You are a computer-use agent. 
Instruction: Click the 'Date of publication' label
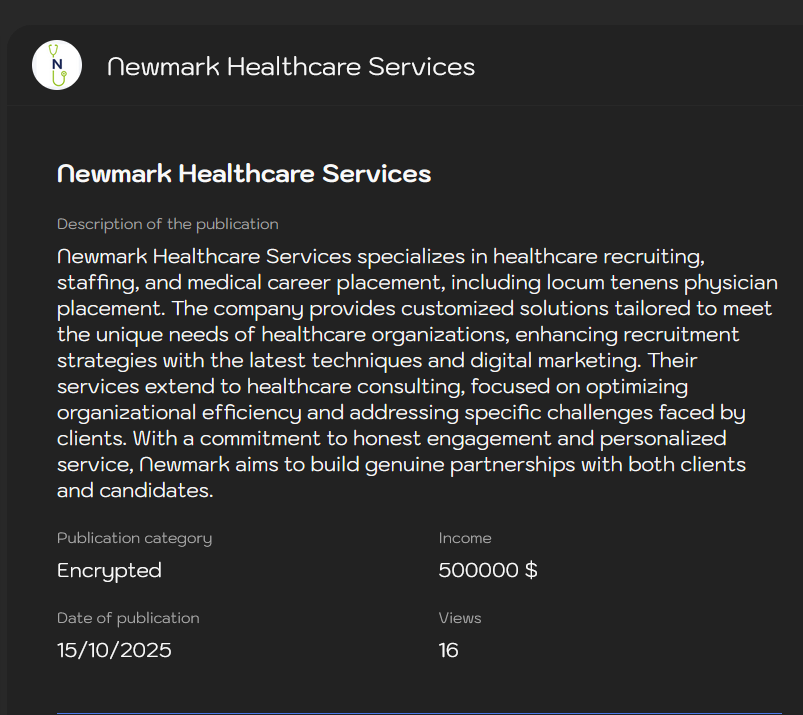coord(128,618)
